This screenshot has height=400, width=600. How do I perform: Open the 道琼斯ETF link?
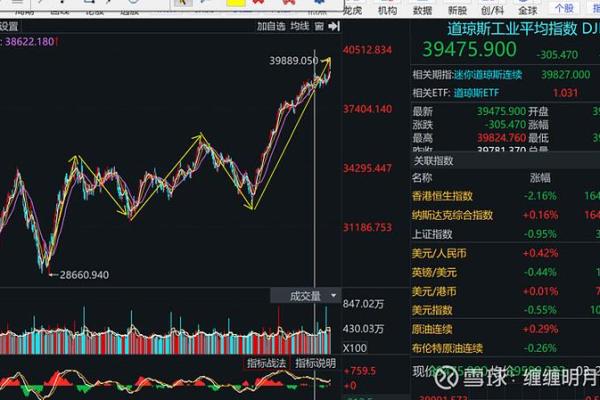pyautogui.click(x=476, y=93)
